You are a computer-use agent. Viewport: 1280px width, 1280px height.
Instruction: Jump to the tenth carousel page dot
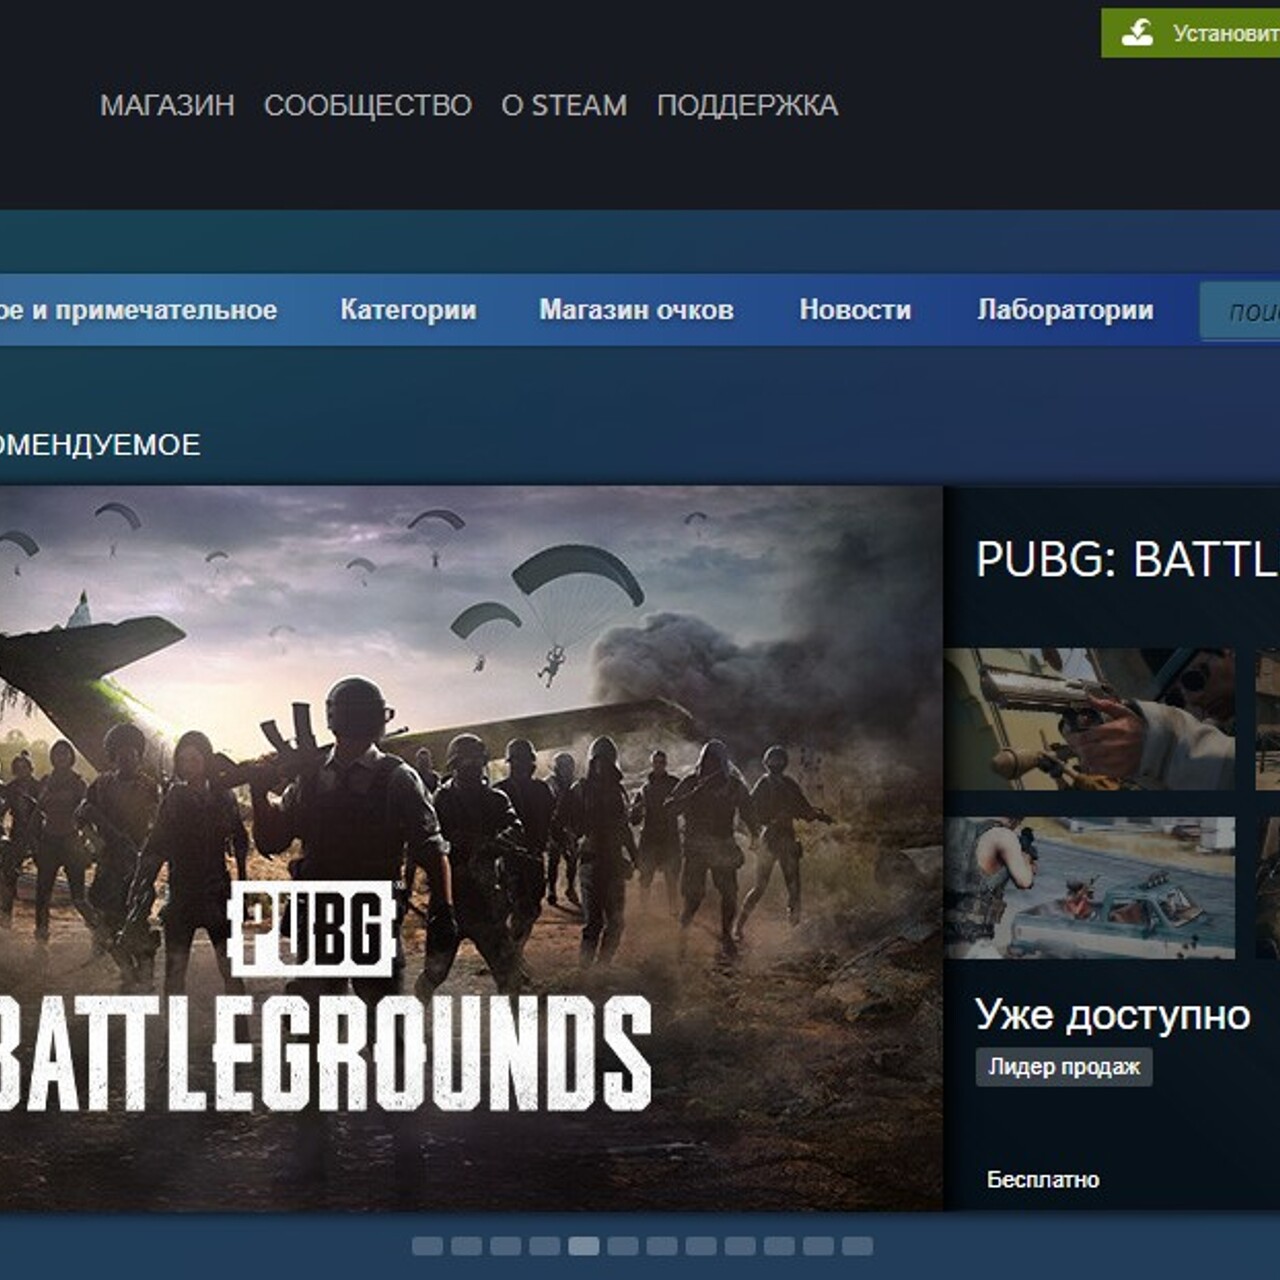[778, 1246]
